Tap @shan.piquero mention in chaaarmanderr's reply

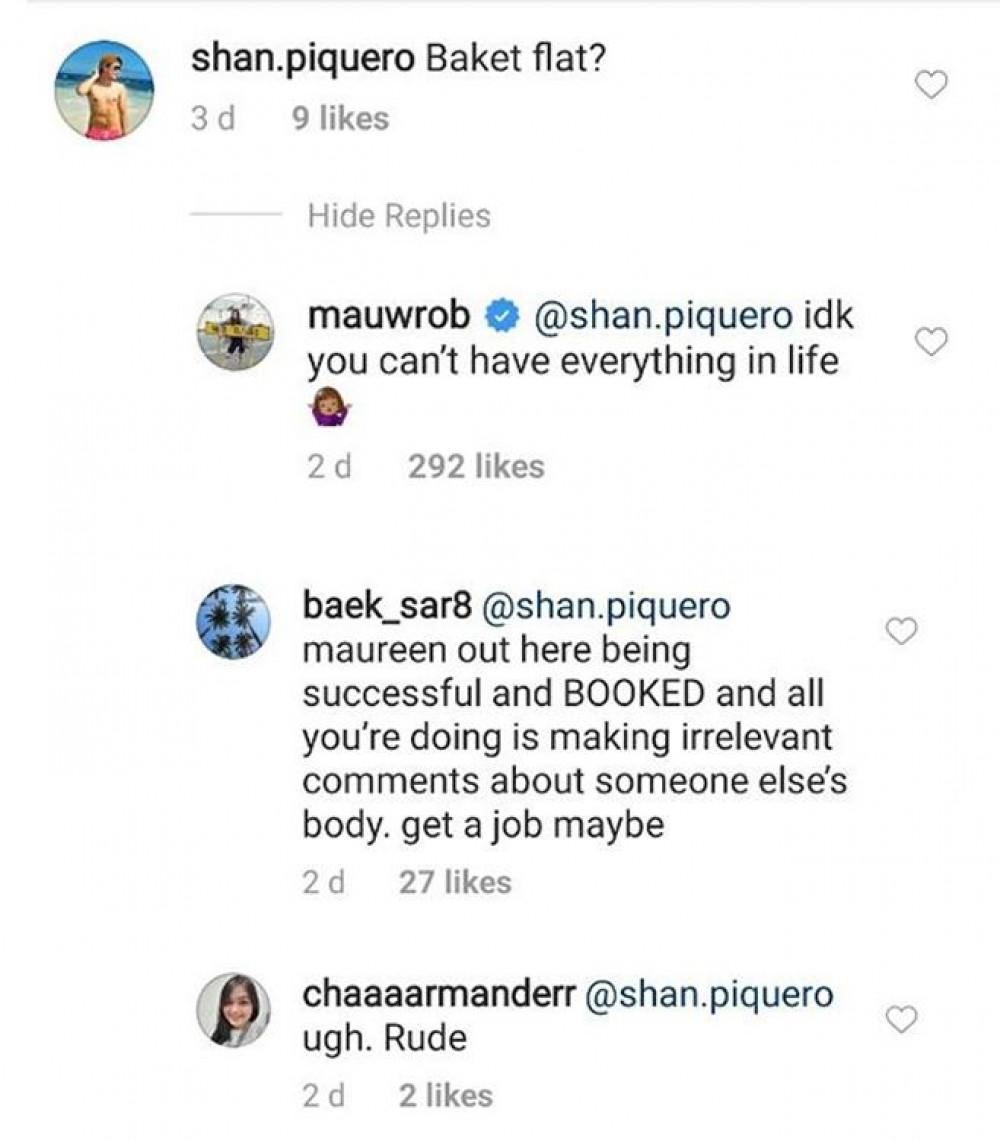(709, 994)
